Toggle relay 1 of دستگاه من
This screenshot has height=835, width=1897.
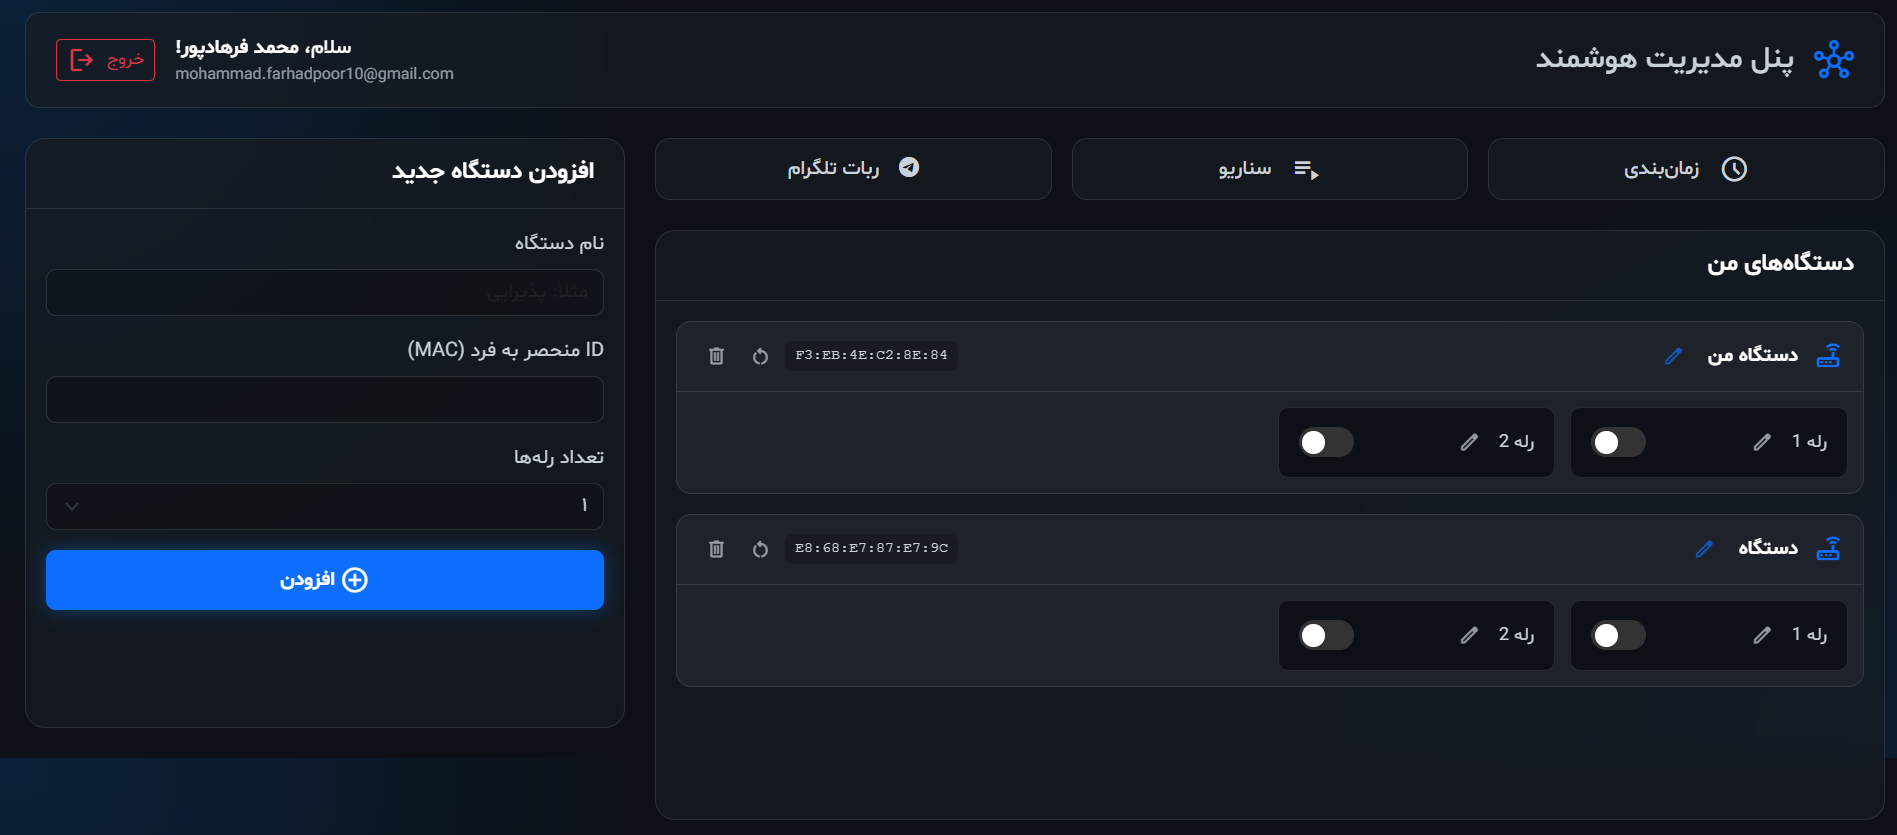coord(1618,442)
